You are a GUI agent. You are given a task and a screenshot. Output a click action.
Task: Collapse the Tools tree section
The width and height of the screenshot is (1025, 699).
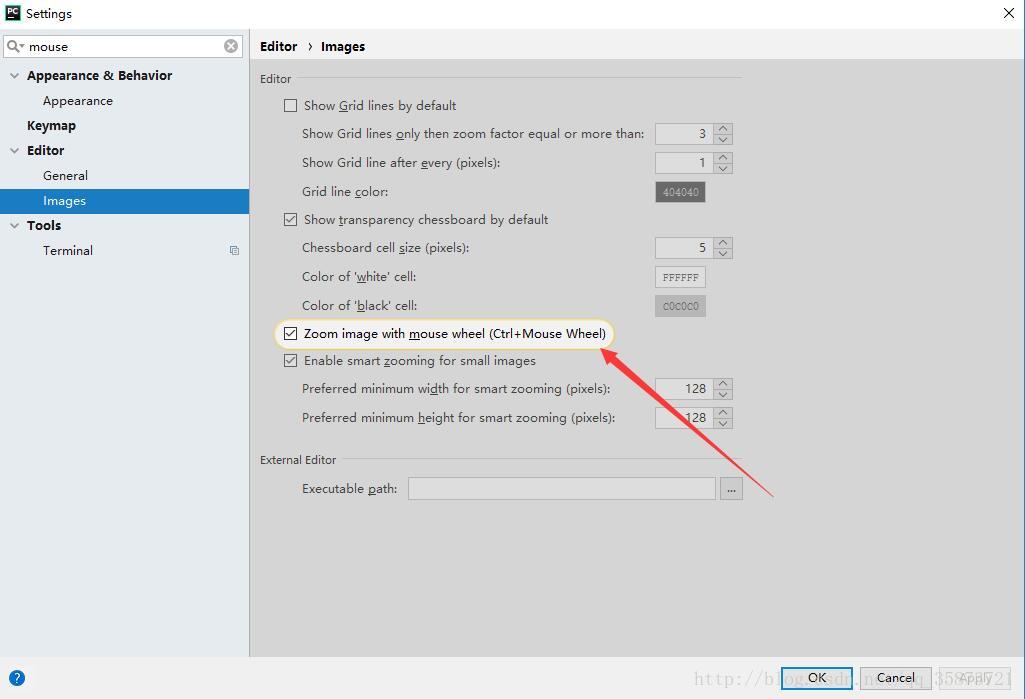(x=14, y=226)
